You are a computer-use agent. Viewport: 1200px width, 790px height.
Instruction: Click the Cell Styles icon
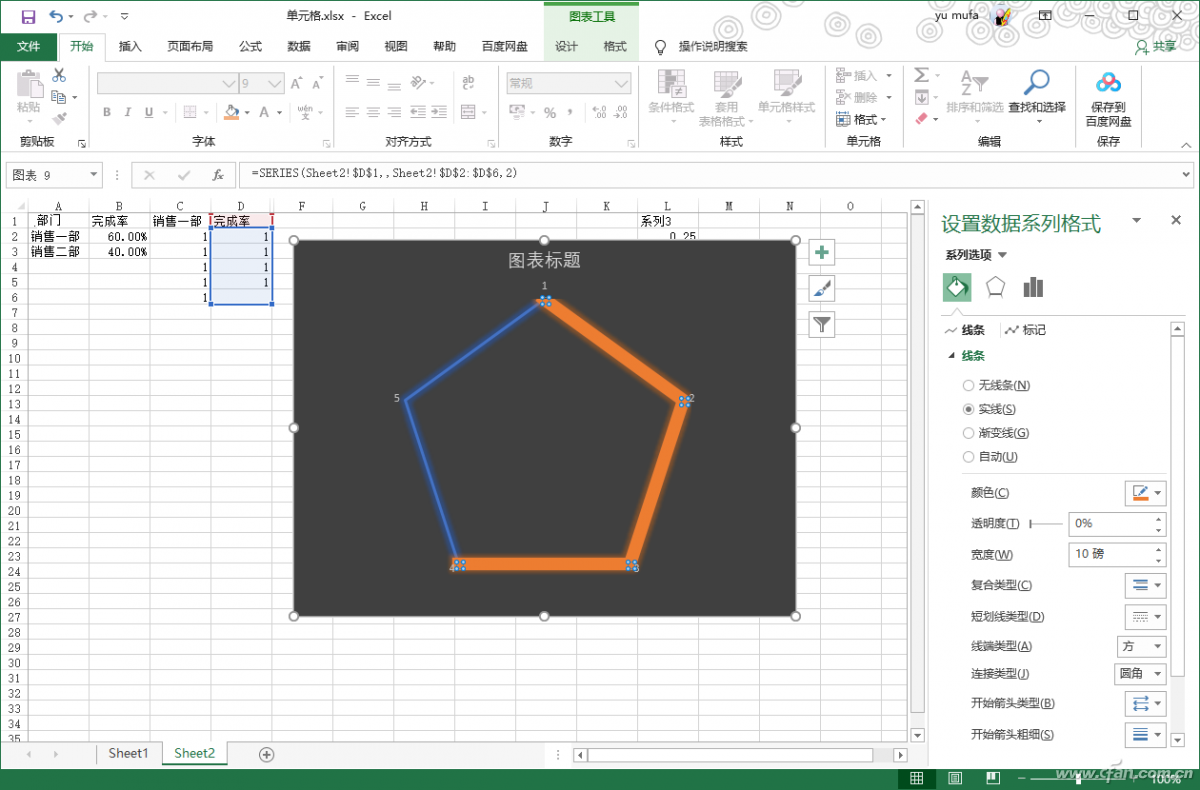click(787, 83)
